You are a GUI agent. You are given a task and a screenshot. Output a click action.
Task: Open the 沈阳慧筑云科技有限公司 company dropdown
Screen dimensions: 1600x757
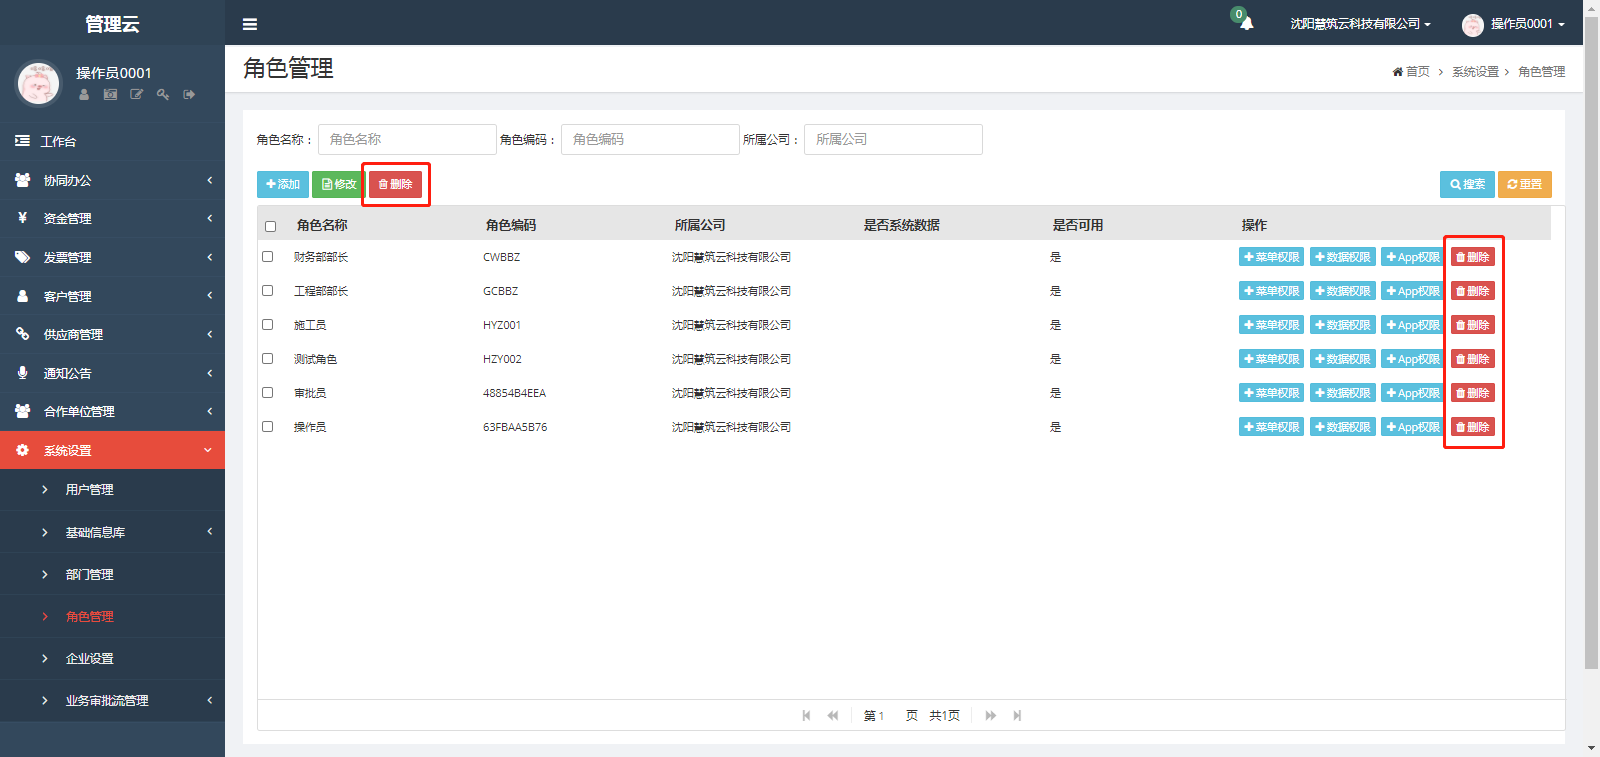[1360, 24]
